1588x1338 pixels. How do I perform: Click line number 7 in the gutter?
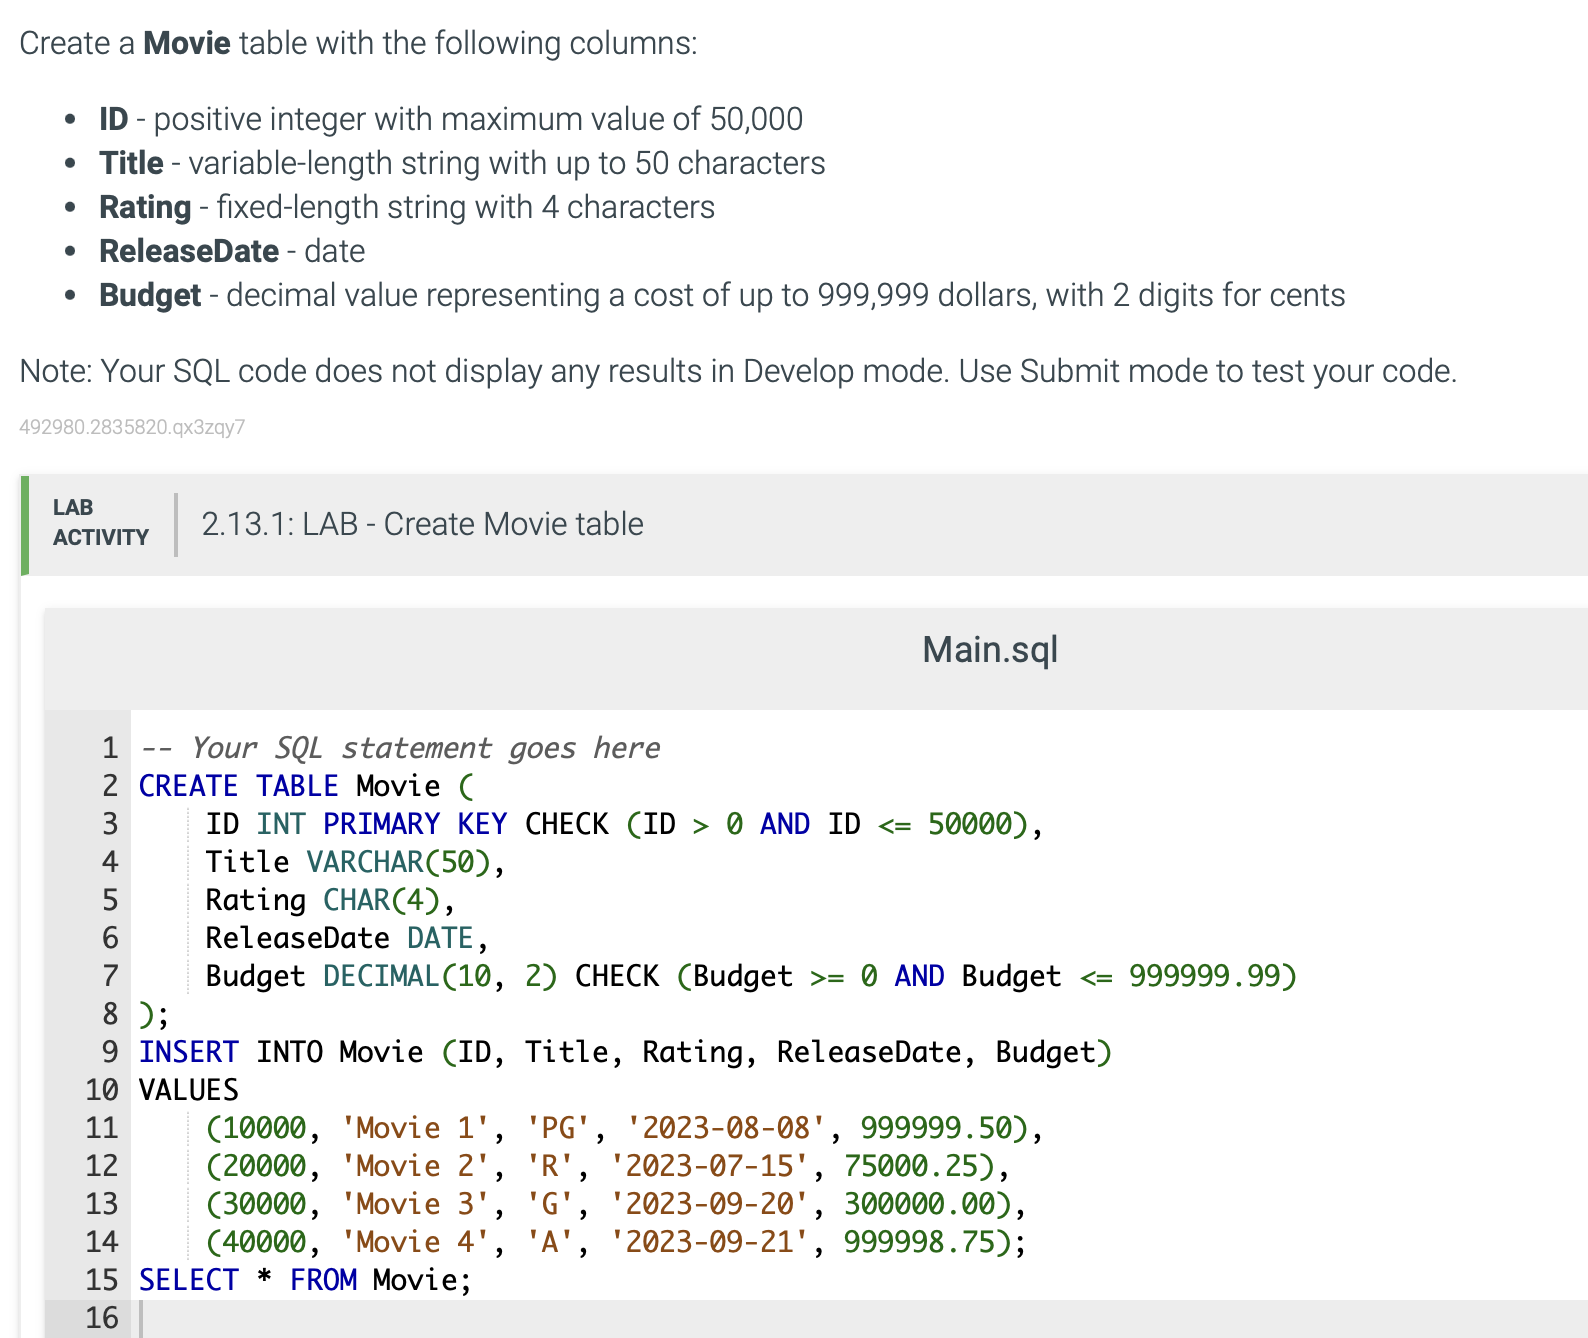(x=110, y=976)
